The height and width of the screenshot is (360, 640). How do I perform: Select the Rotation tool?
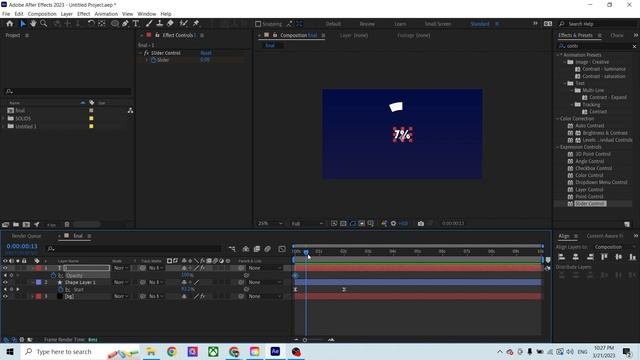point(91,24)
